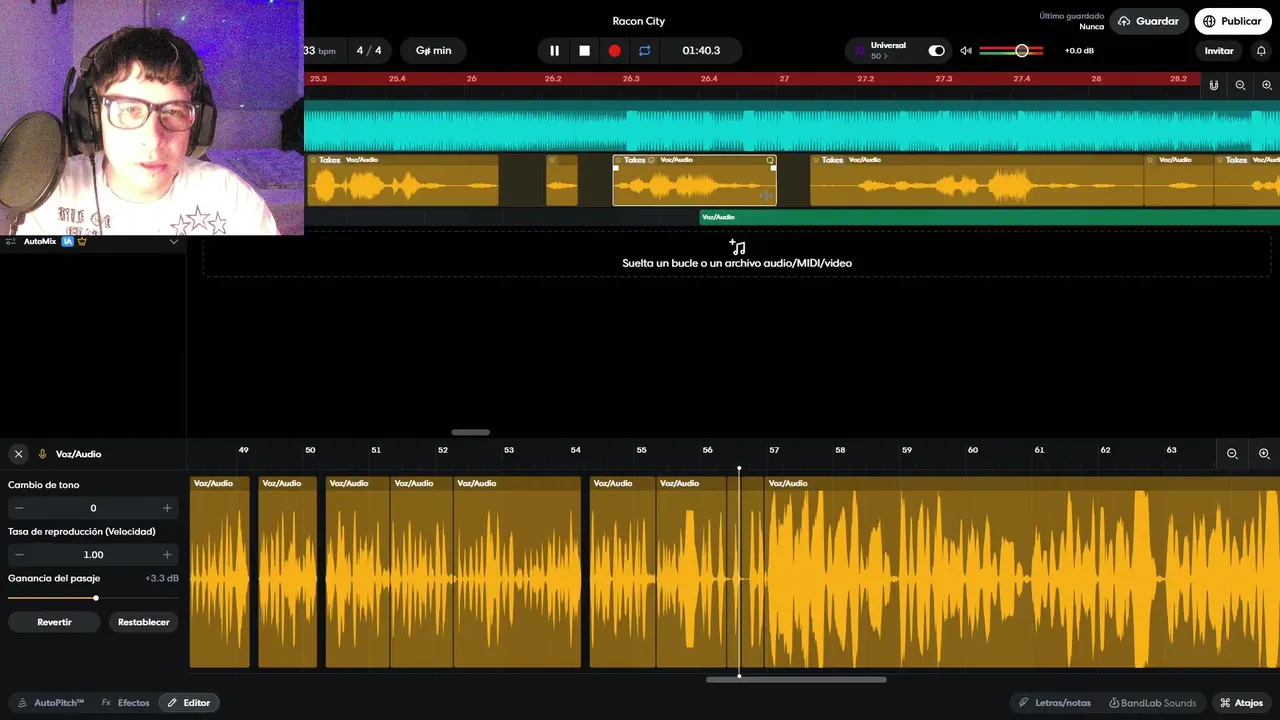Open the Fx Efectos tab
1280x720 pixels.
pos(125,703)
